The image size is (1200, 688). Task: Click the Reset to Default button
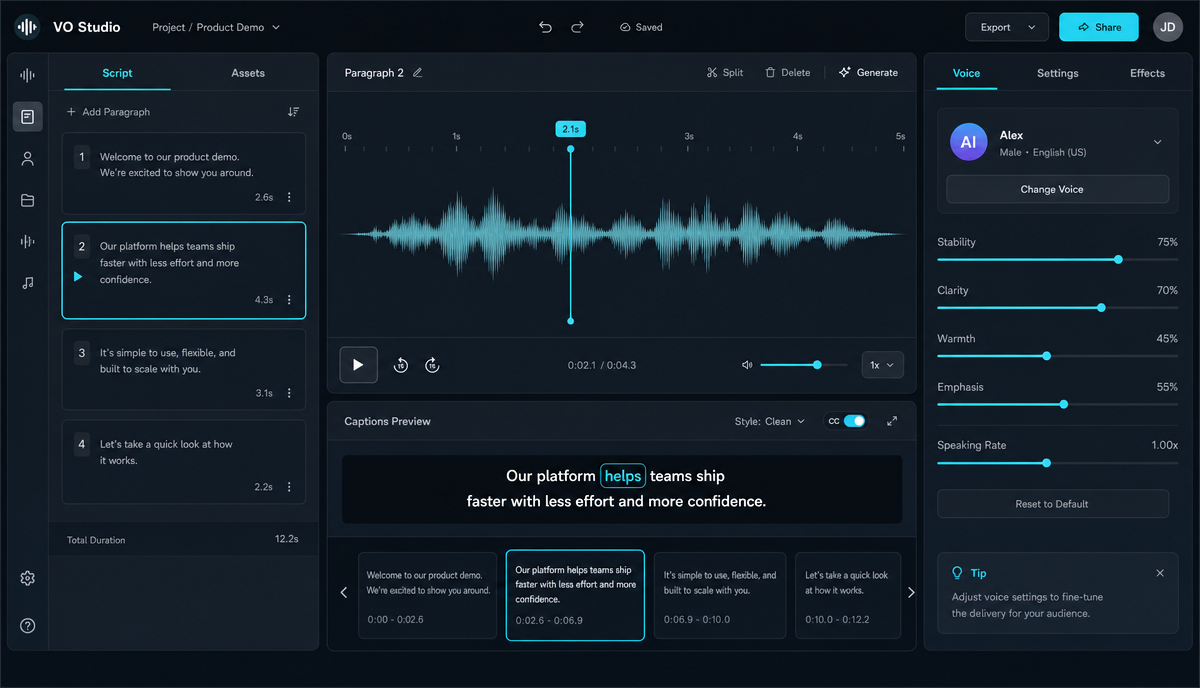tap(1052, 504)
